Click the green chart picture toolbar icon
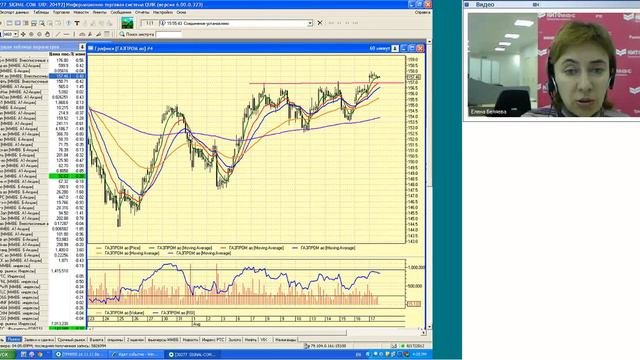Image resolution: width=640 pixels, height=360 pixels. [127, 23]
